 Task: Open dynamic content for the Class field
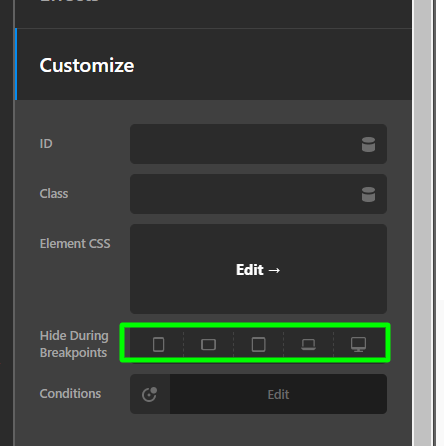click(x=368, y=194)
